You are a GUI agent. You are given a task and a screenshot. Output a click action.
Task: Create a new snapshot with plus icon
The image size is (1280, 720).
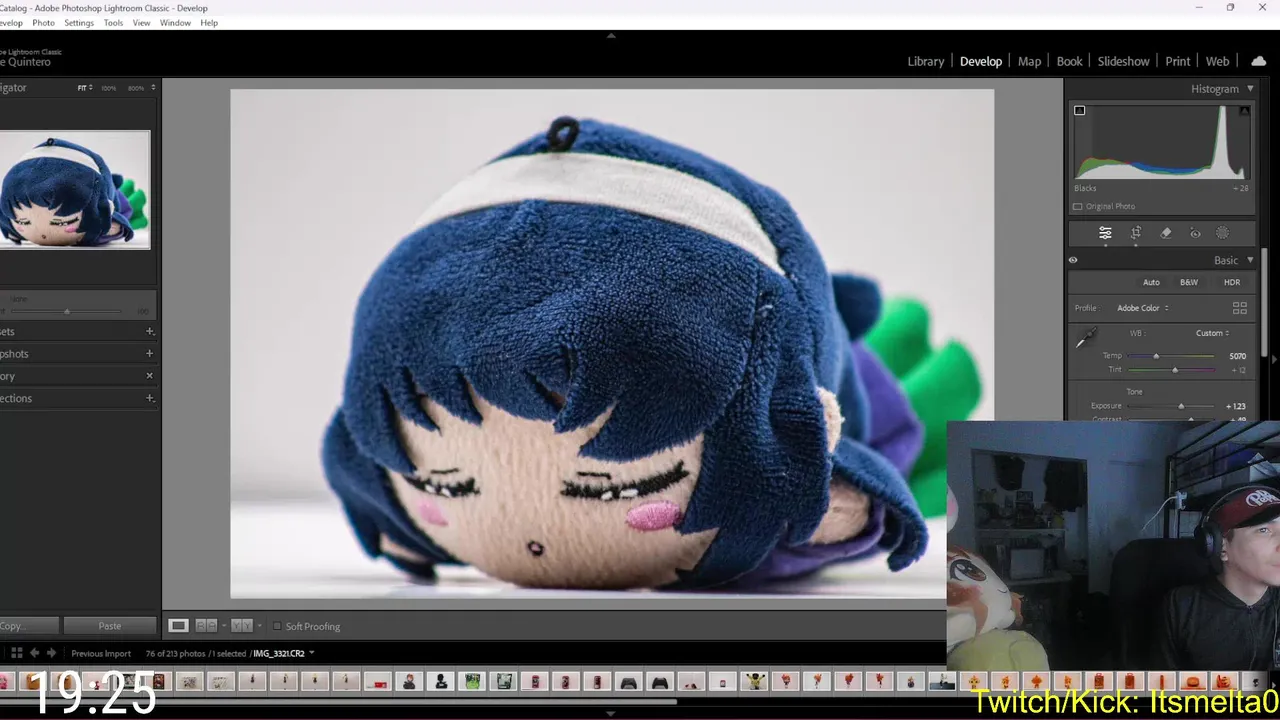(150, 354)
